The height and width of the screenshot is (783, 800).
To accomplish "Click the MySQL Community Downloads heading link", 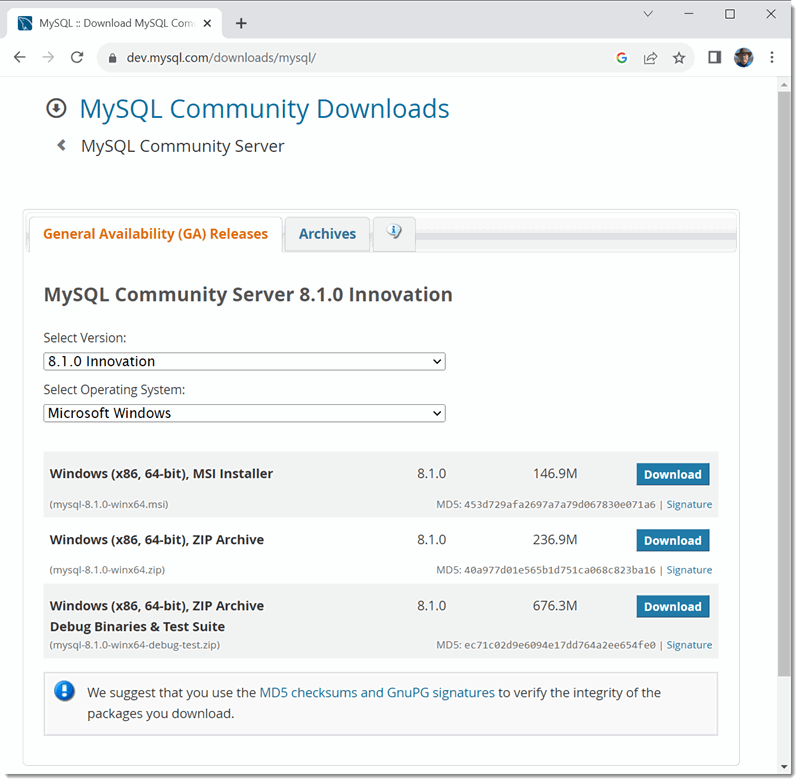I will point(264,109).
